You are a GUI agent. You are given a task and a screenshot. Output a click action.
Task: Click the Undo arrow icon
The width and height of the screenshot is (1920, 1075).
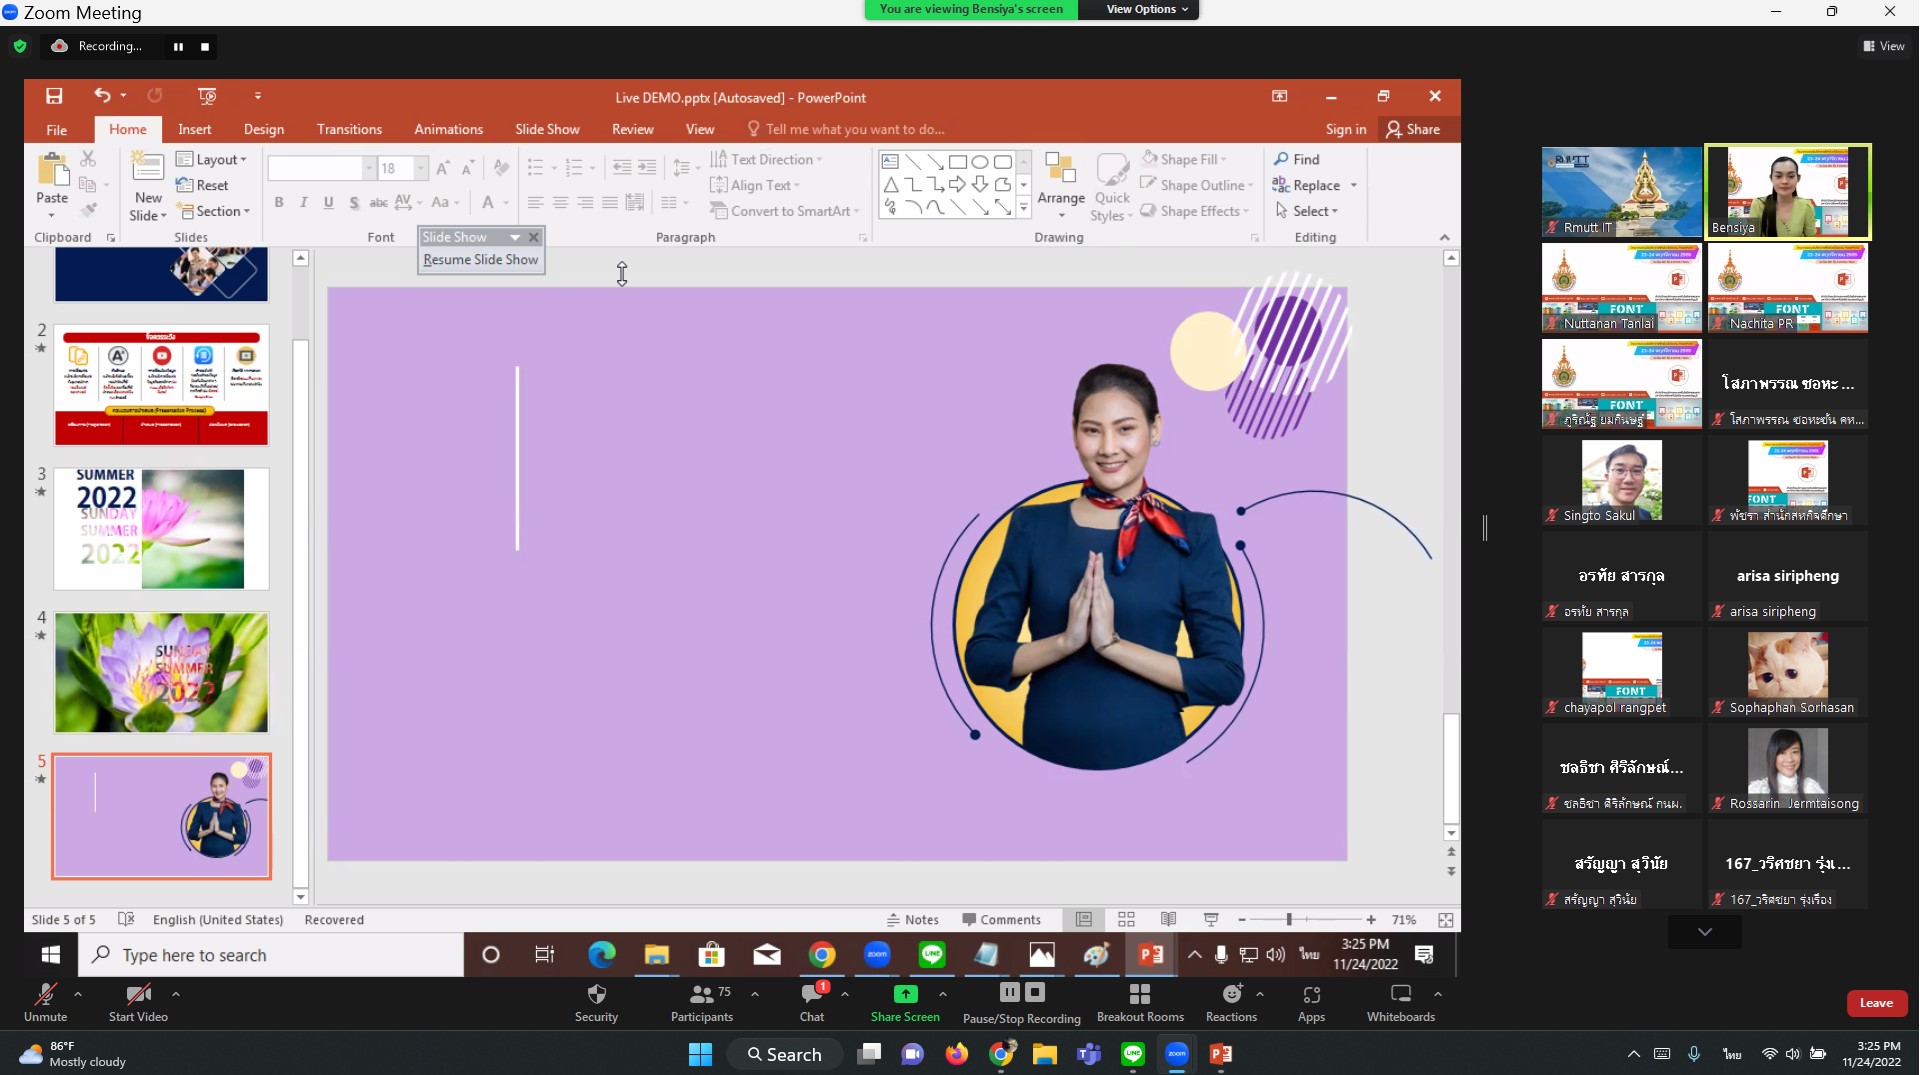point(102,95)
